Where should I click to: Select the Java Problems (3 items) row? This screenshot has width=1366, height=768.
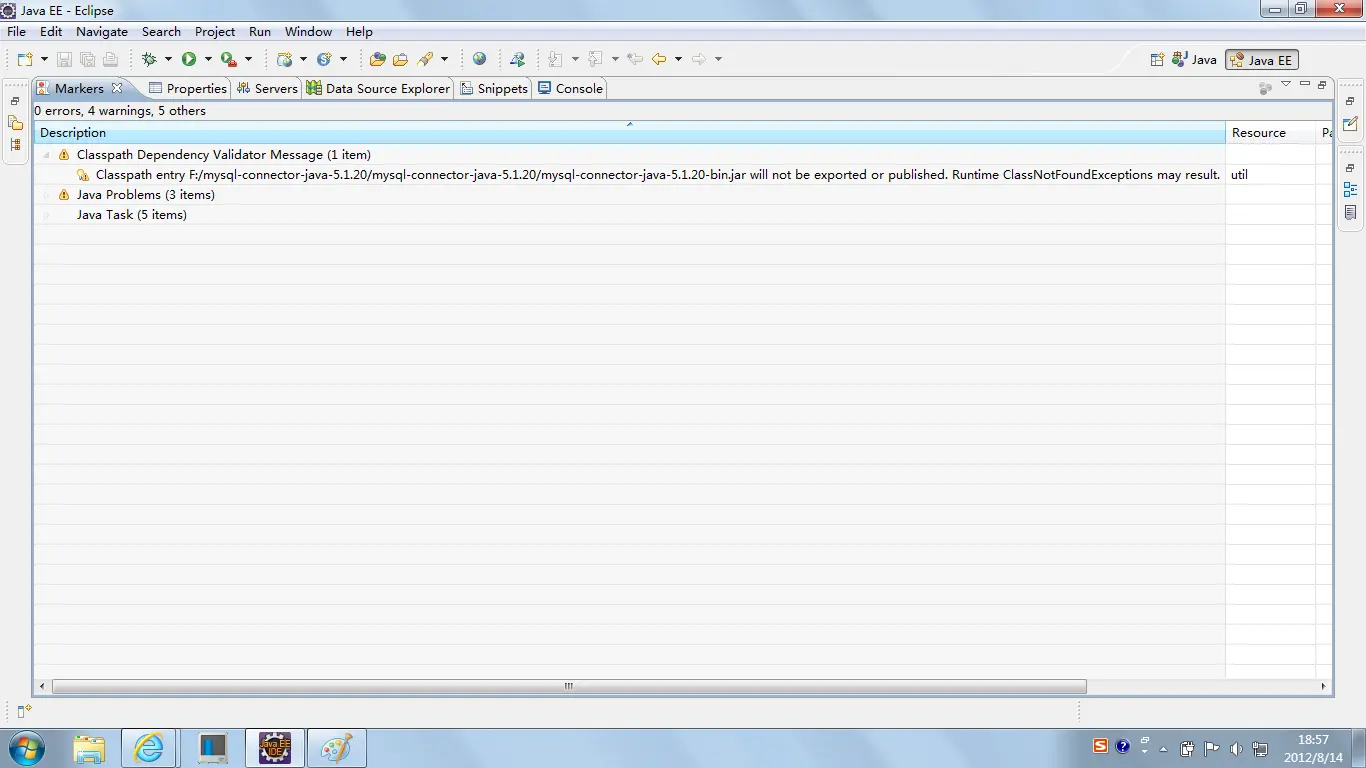[145, 195]
